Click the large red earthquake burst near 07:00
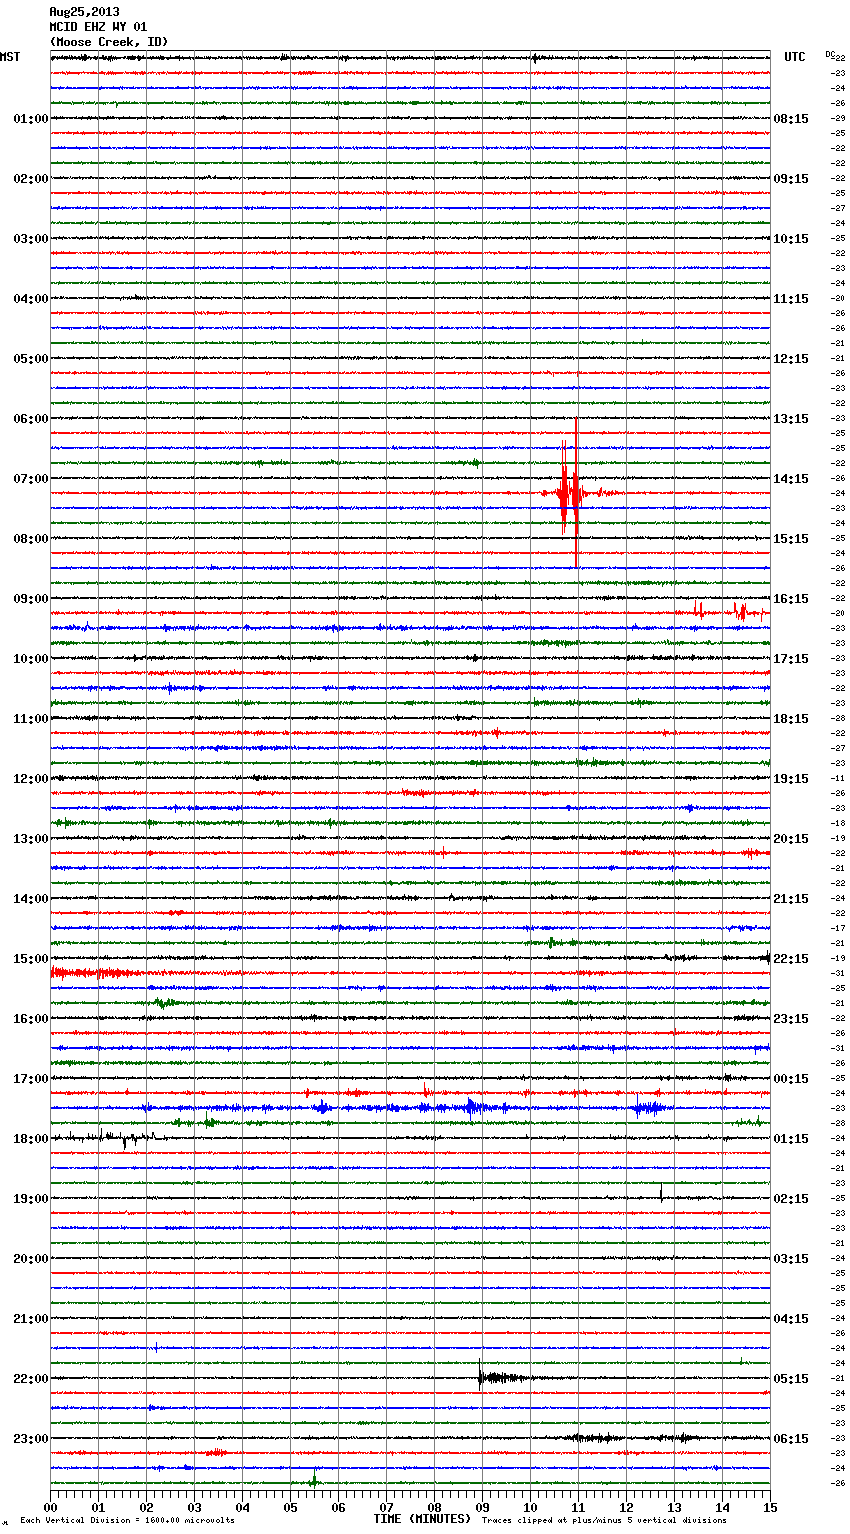The width and height of the screenshot is (850, 1534). tap(570, 492)
